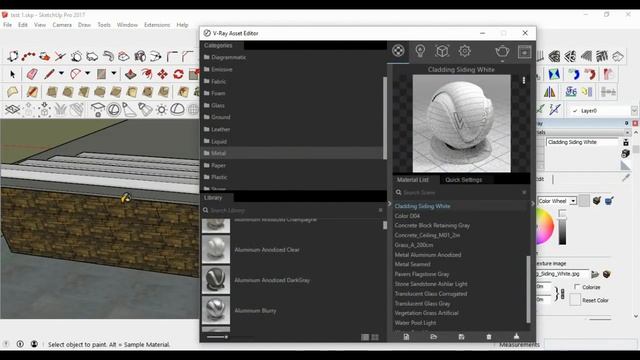
Task: Select the SketchUp arrow Select tool
Action: (x=13, y=74)
